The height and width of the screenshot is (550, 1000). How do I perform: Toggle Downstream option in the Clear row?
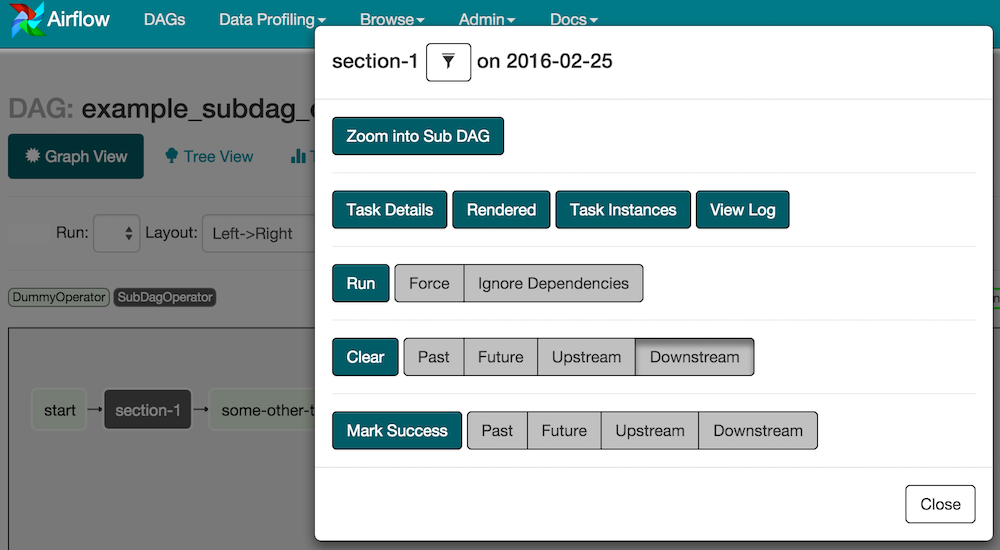(694, 357)
